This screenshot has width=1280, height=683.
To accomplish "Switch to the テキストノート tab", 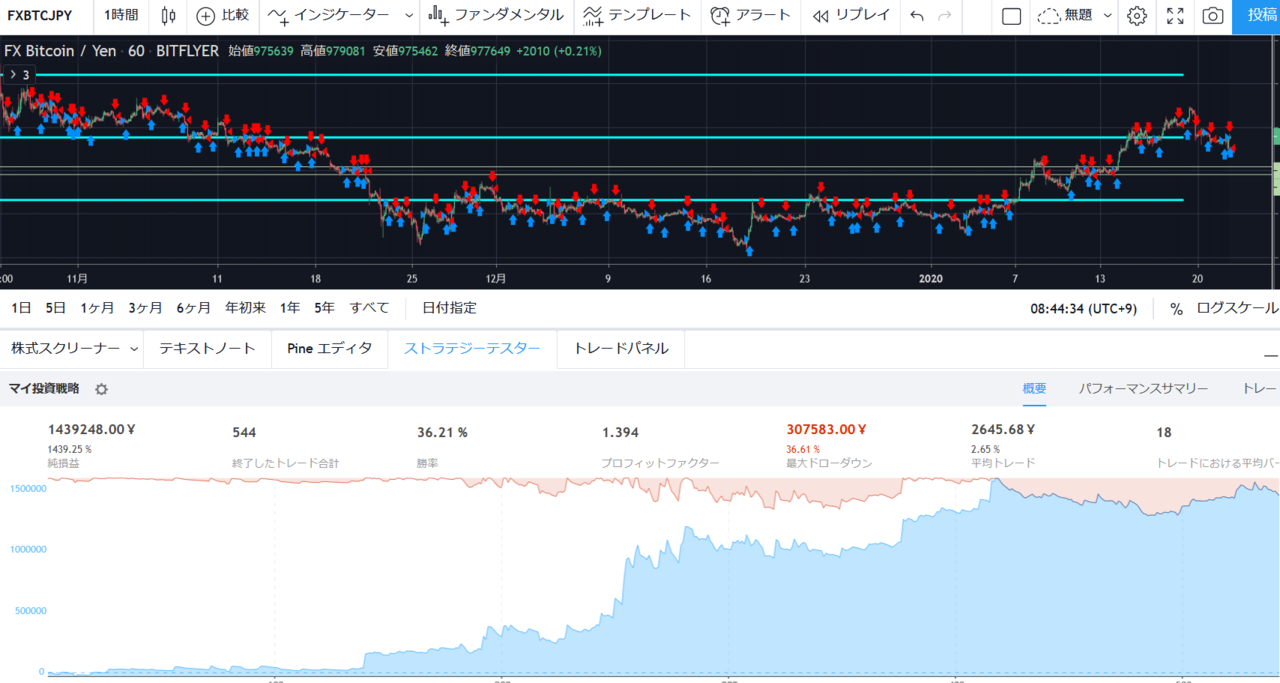I will point(207,349).
